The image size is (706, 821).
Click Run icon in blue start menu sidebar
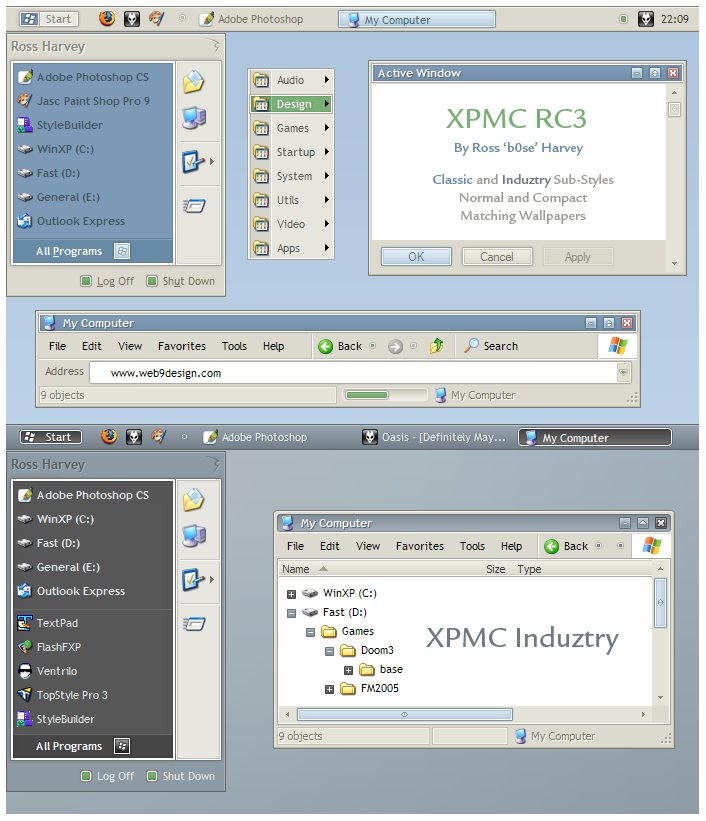[x=194, y=206]
